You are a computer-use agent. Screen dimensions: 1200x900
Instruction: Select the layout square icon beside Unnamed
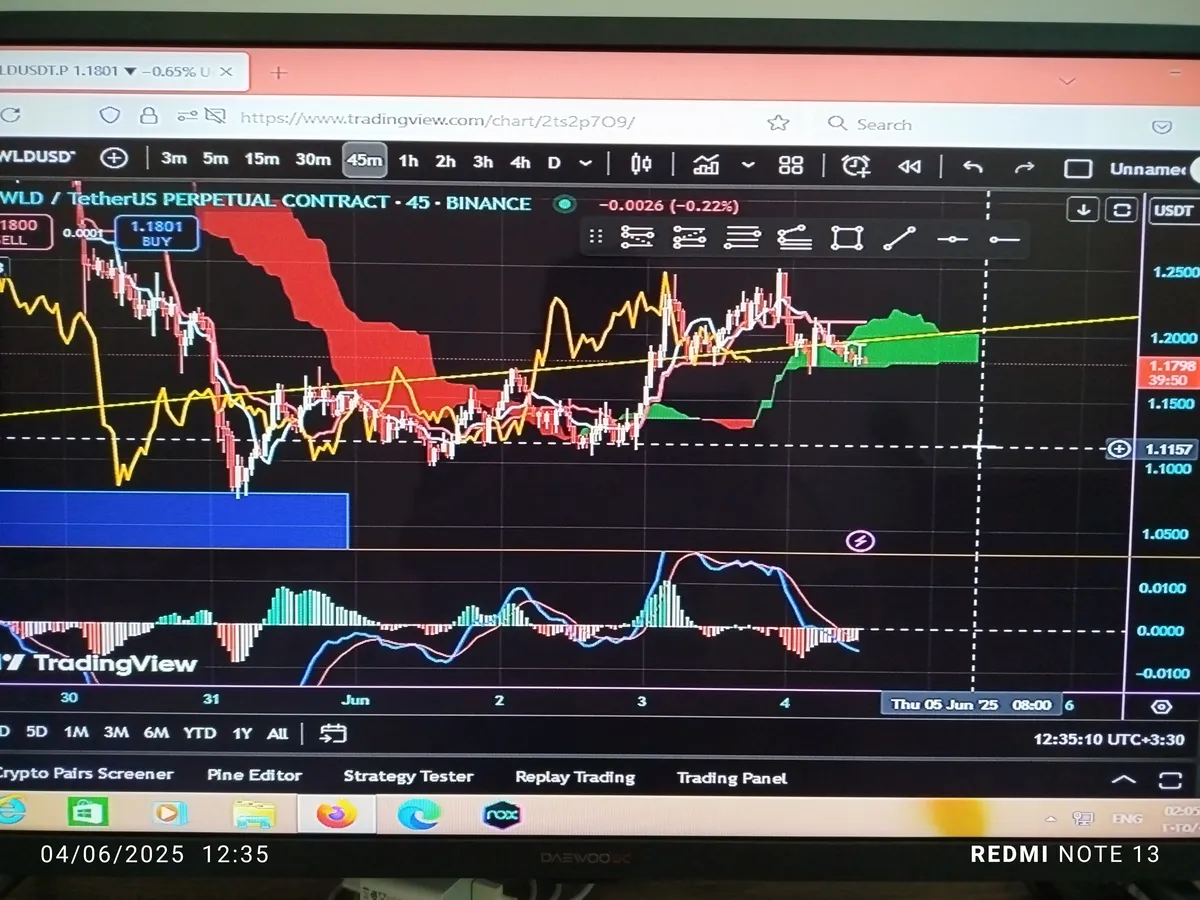click(x=1078, y=169)
